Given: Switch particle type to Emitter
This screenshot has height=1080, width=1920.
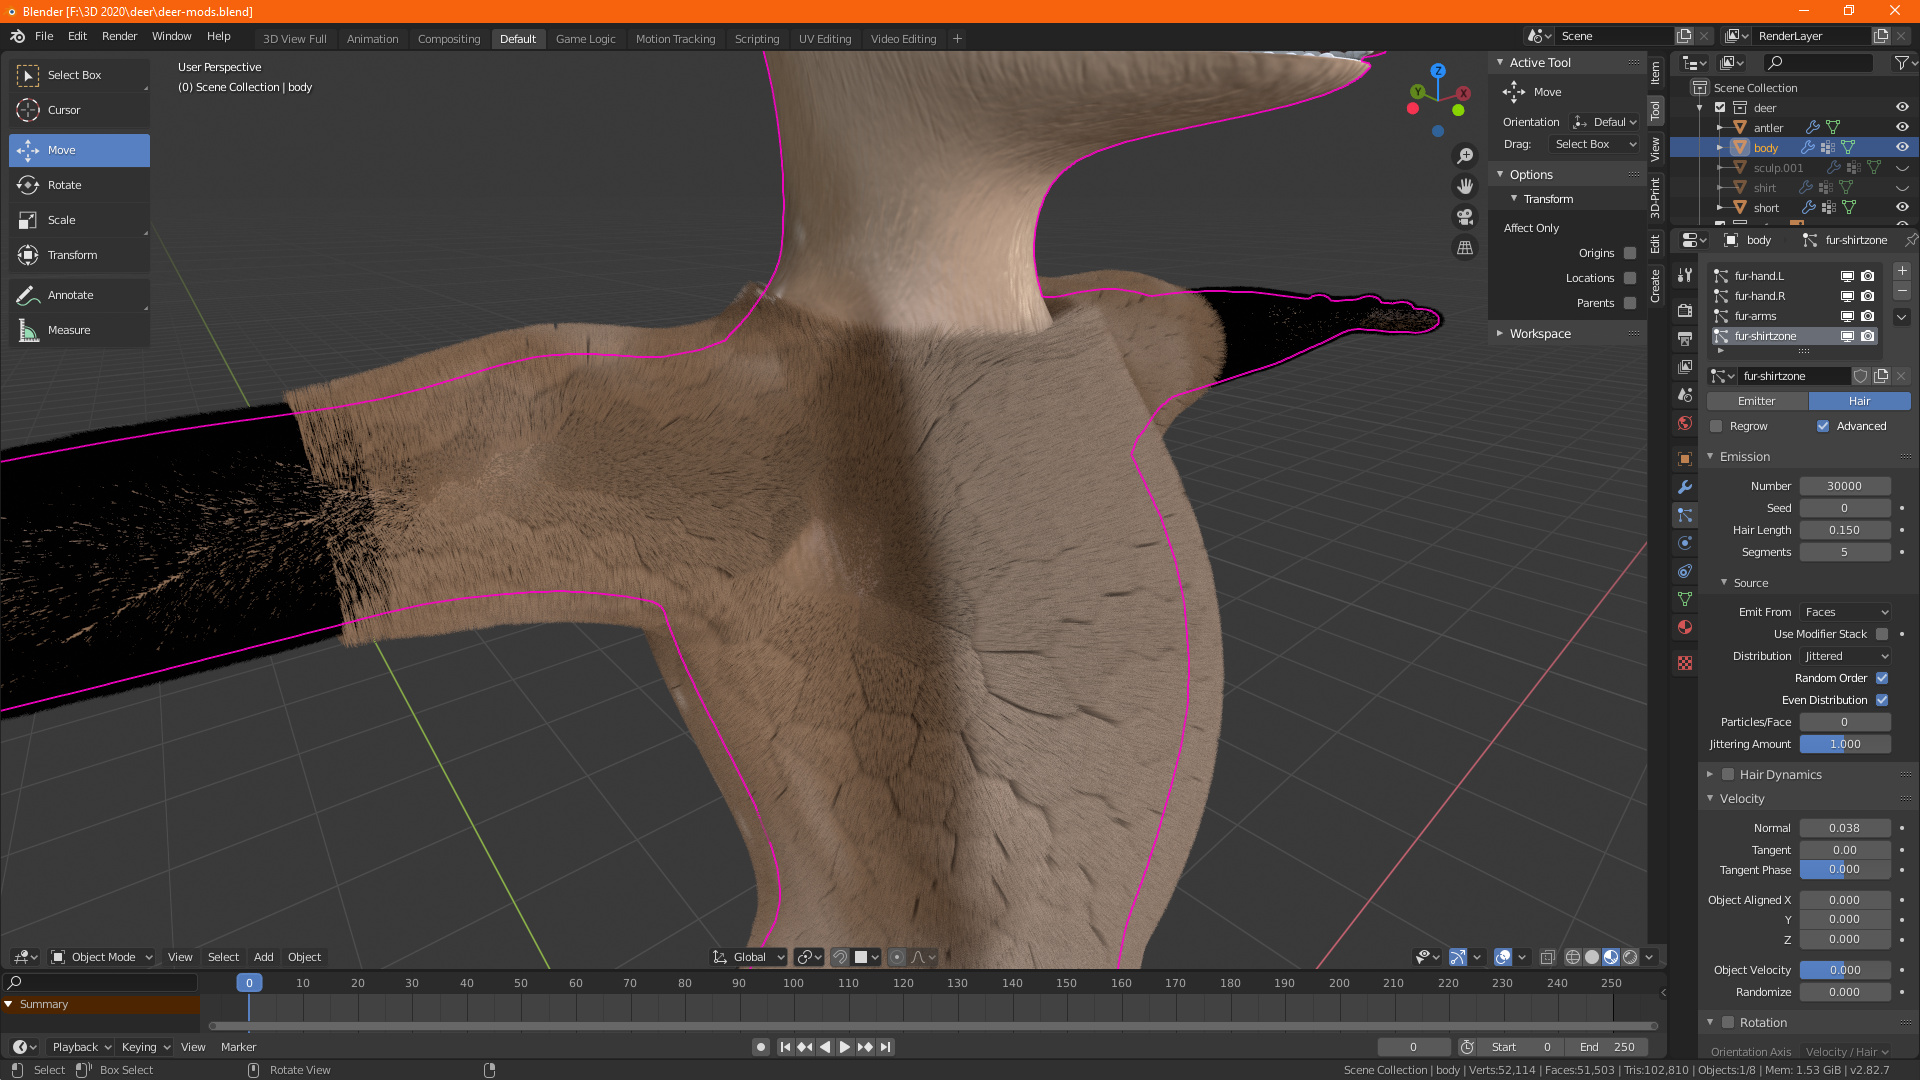Looking at the screenshot, I should 1757,401.
